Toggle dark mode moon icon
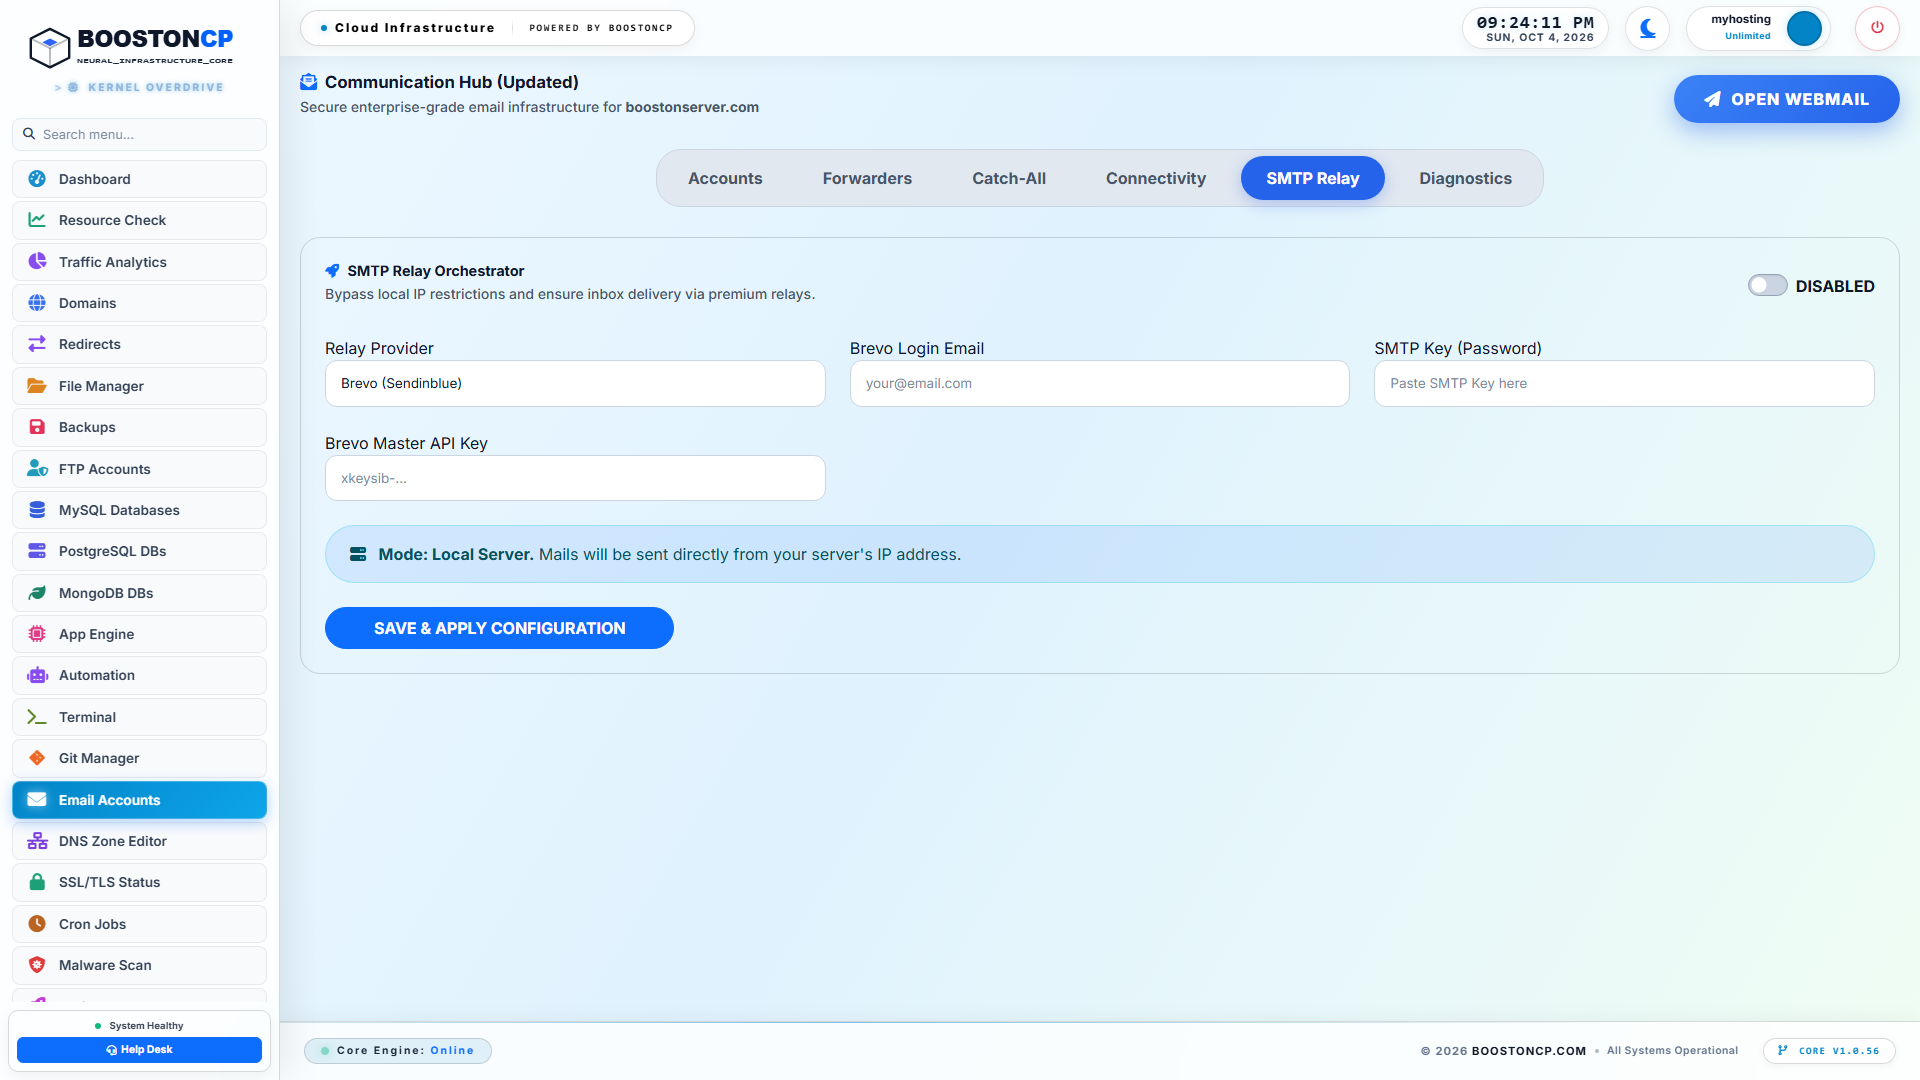The width and height of the screenshot is (1920, 1080). click(x=1647, y=28)
